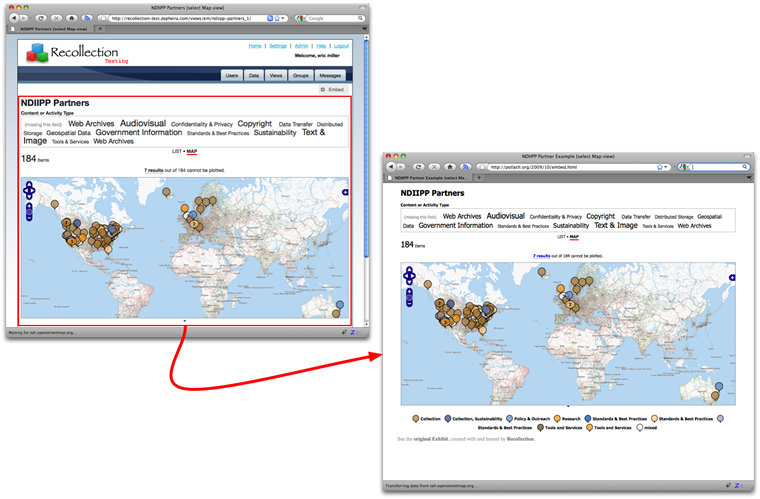Click RSS feed icon in Partner Example window

pyautogui.click(x=465, y=167)
